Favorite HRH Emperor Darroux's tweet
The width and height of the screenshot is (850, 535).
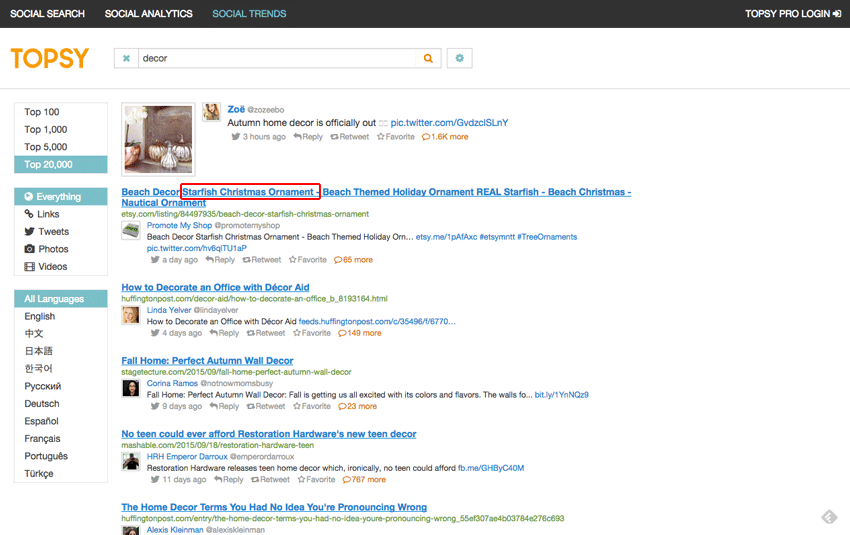coord(317,479)
